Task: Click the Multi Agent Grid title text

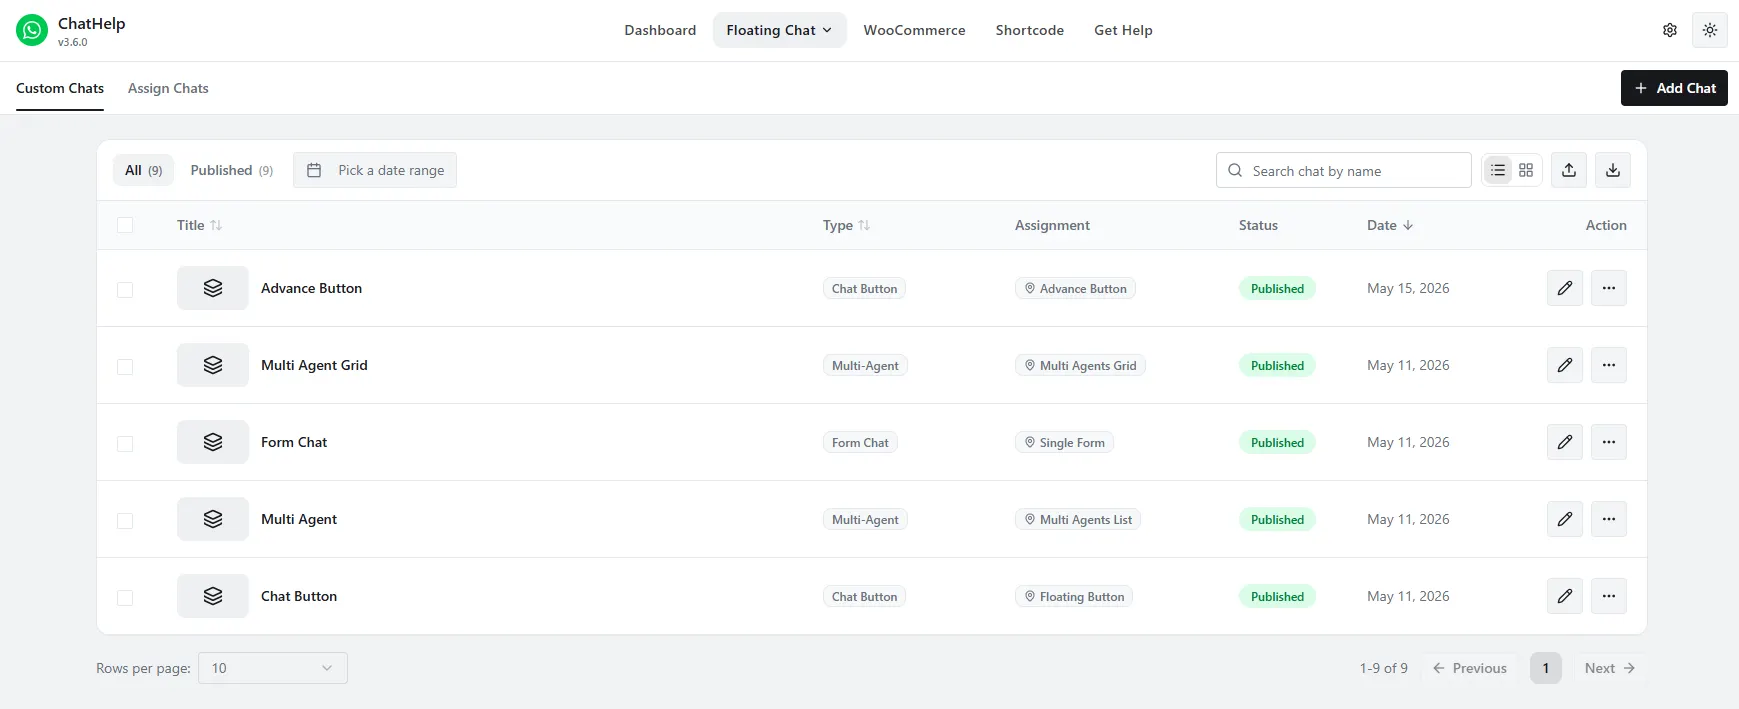Action: click(314, 365)
